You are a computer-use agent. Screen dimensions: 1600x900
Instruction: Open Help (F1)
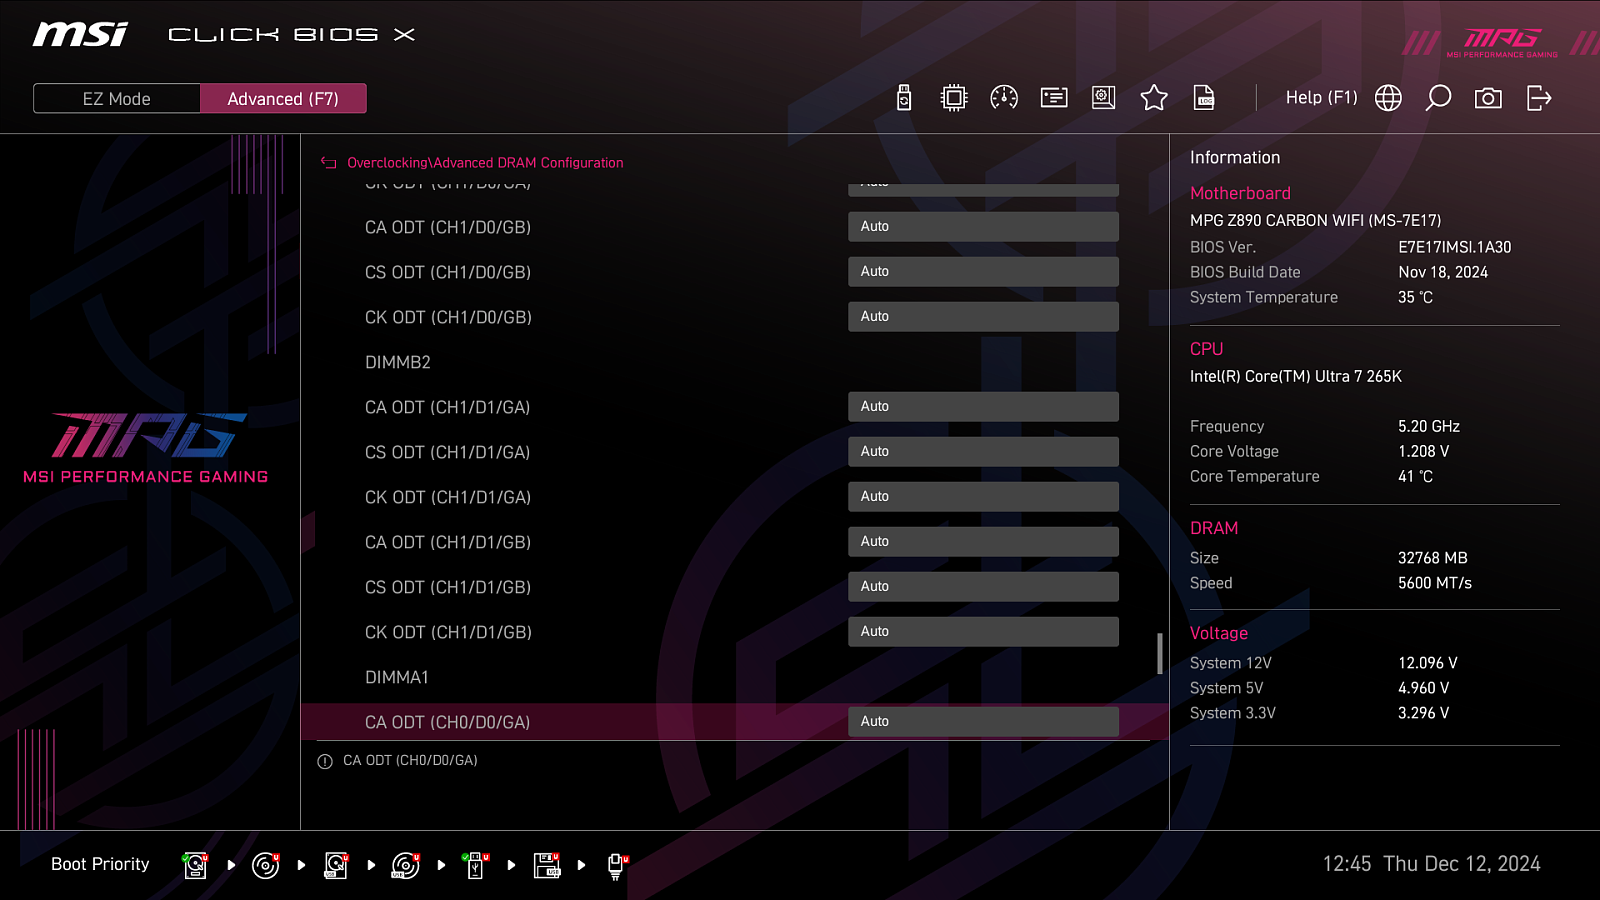click(1321, 98)
